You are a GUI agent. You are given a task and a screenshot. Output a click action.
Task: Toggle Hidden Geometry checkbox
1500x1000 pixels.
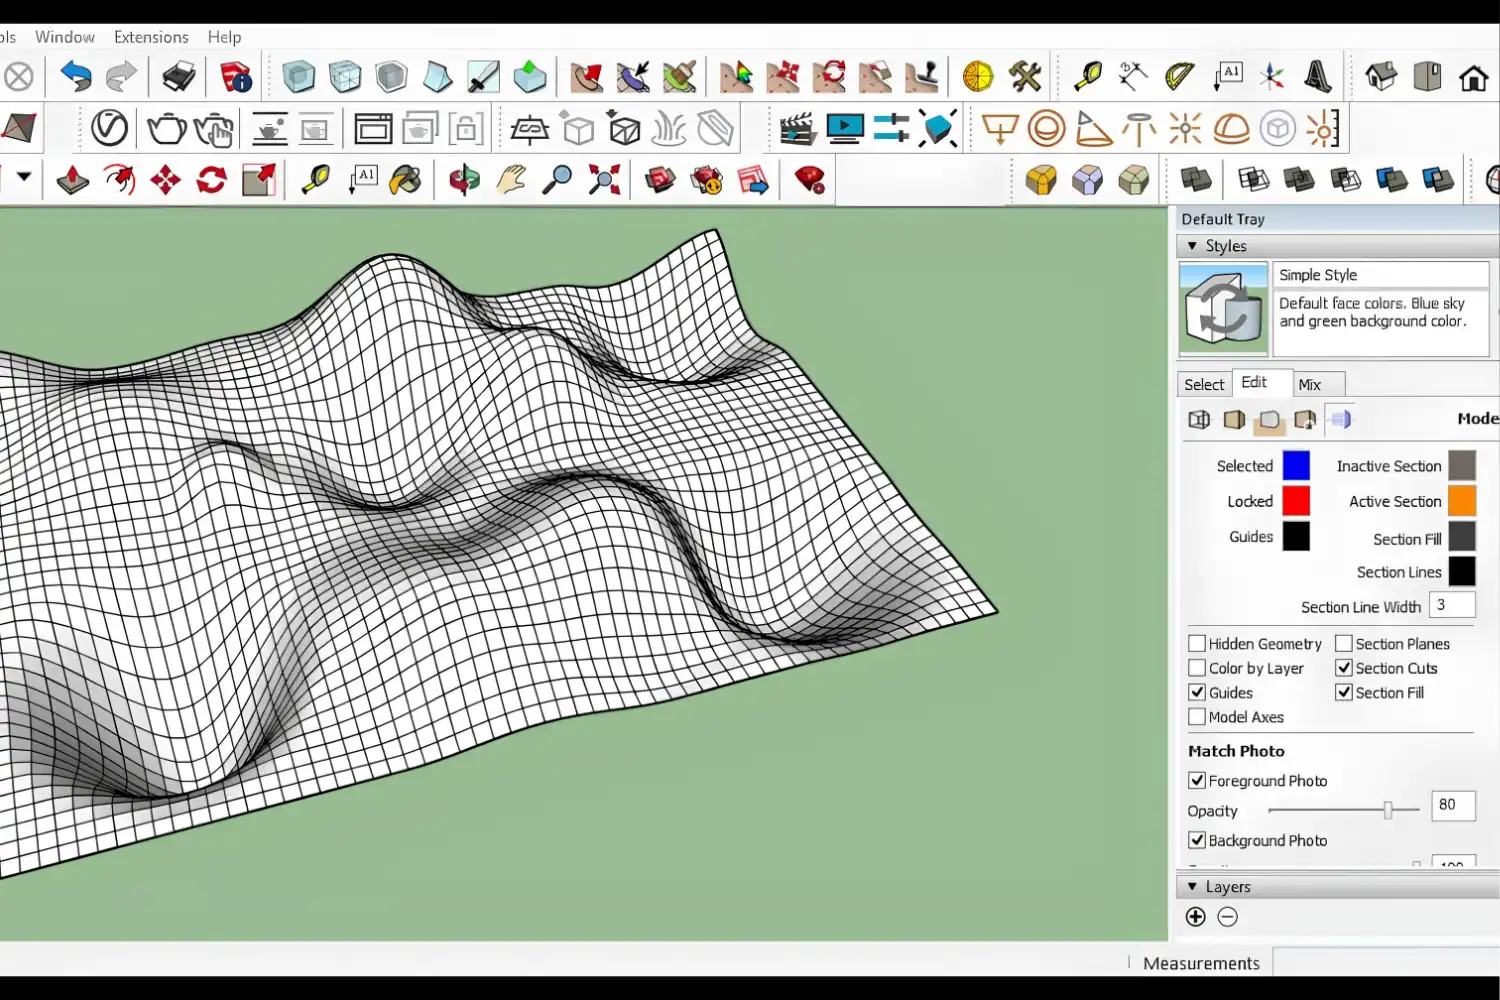pos(1197,643)
